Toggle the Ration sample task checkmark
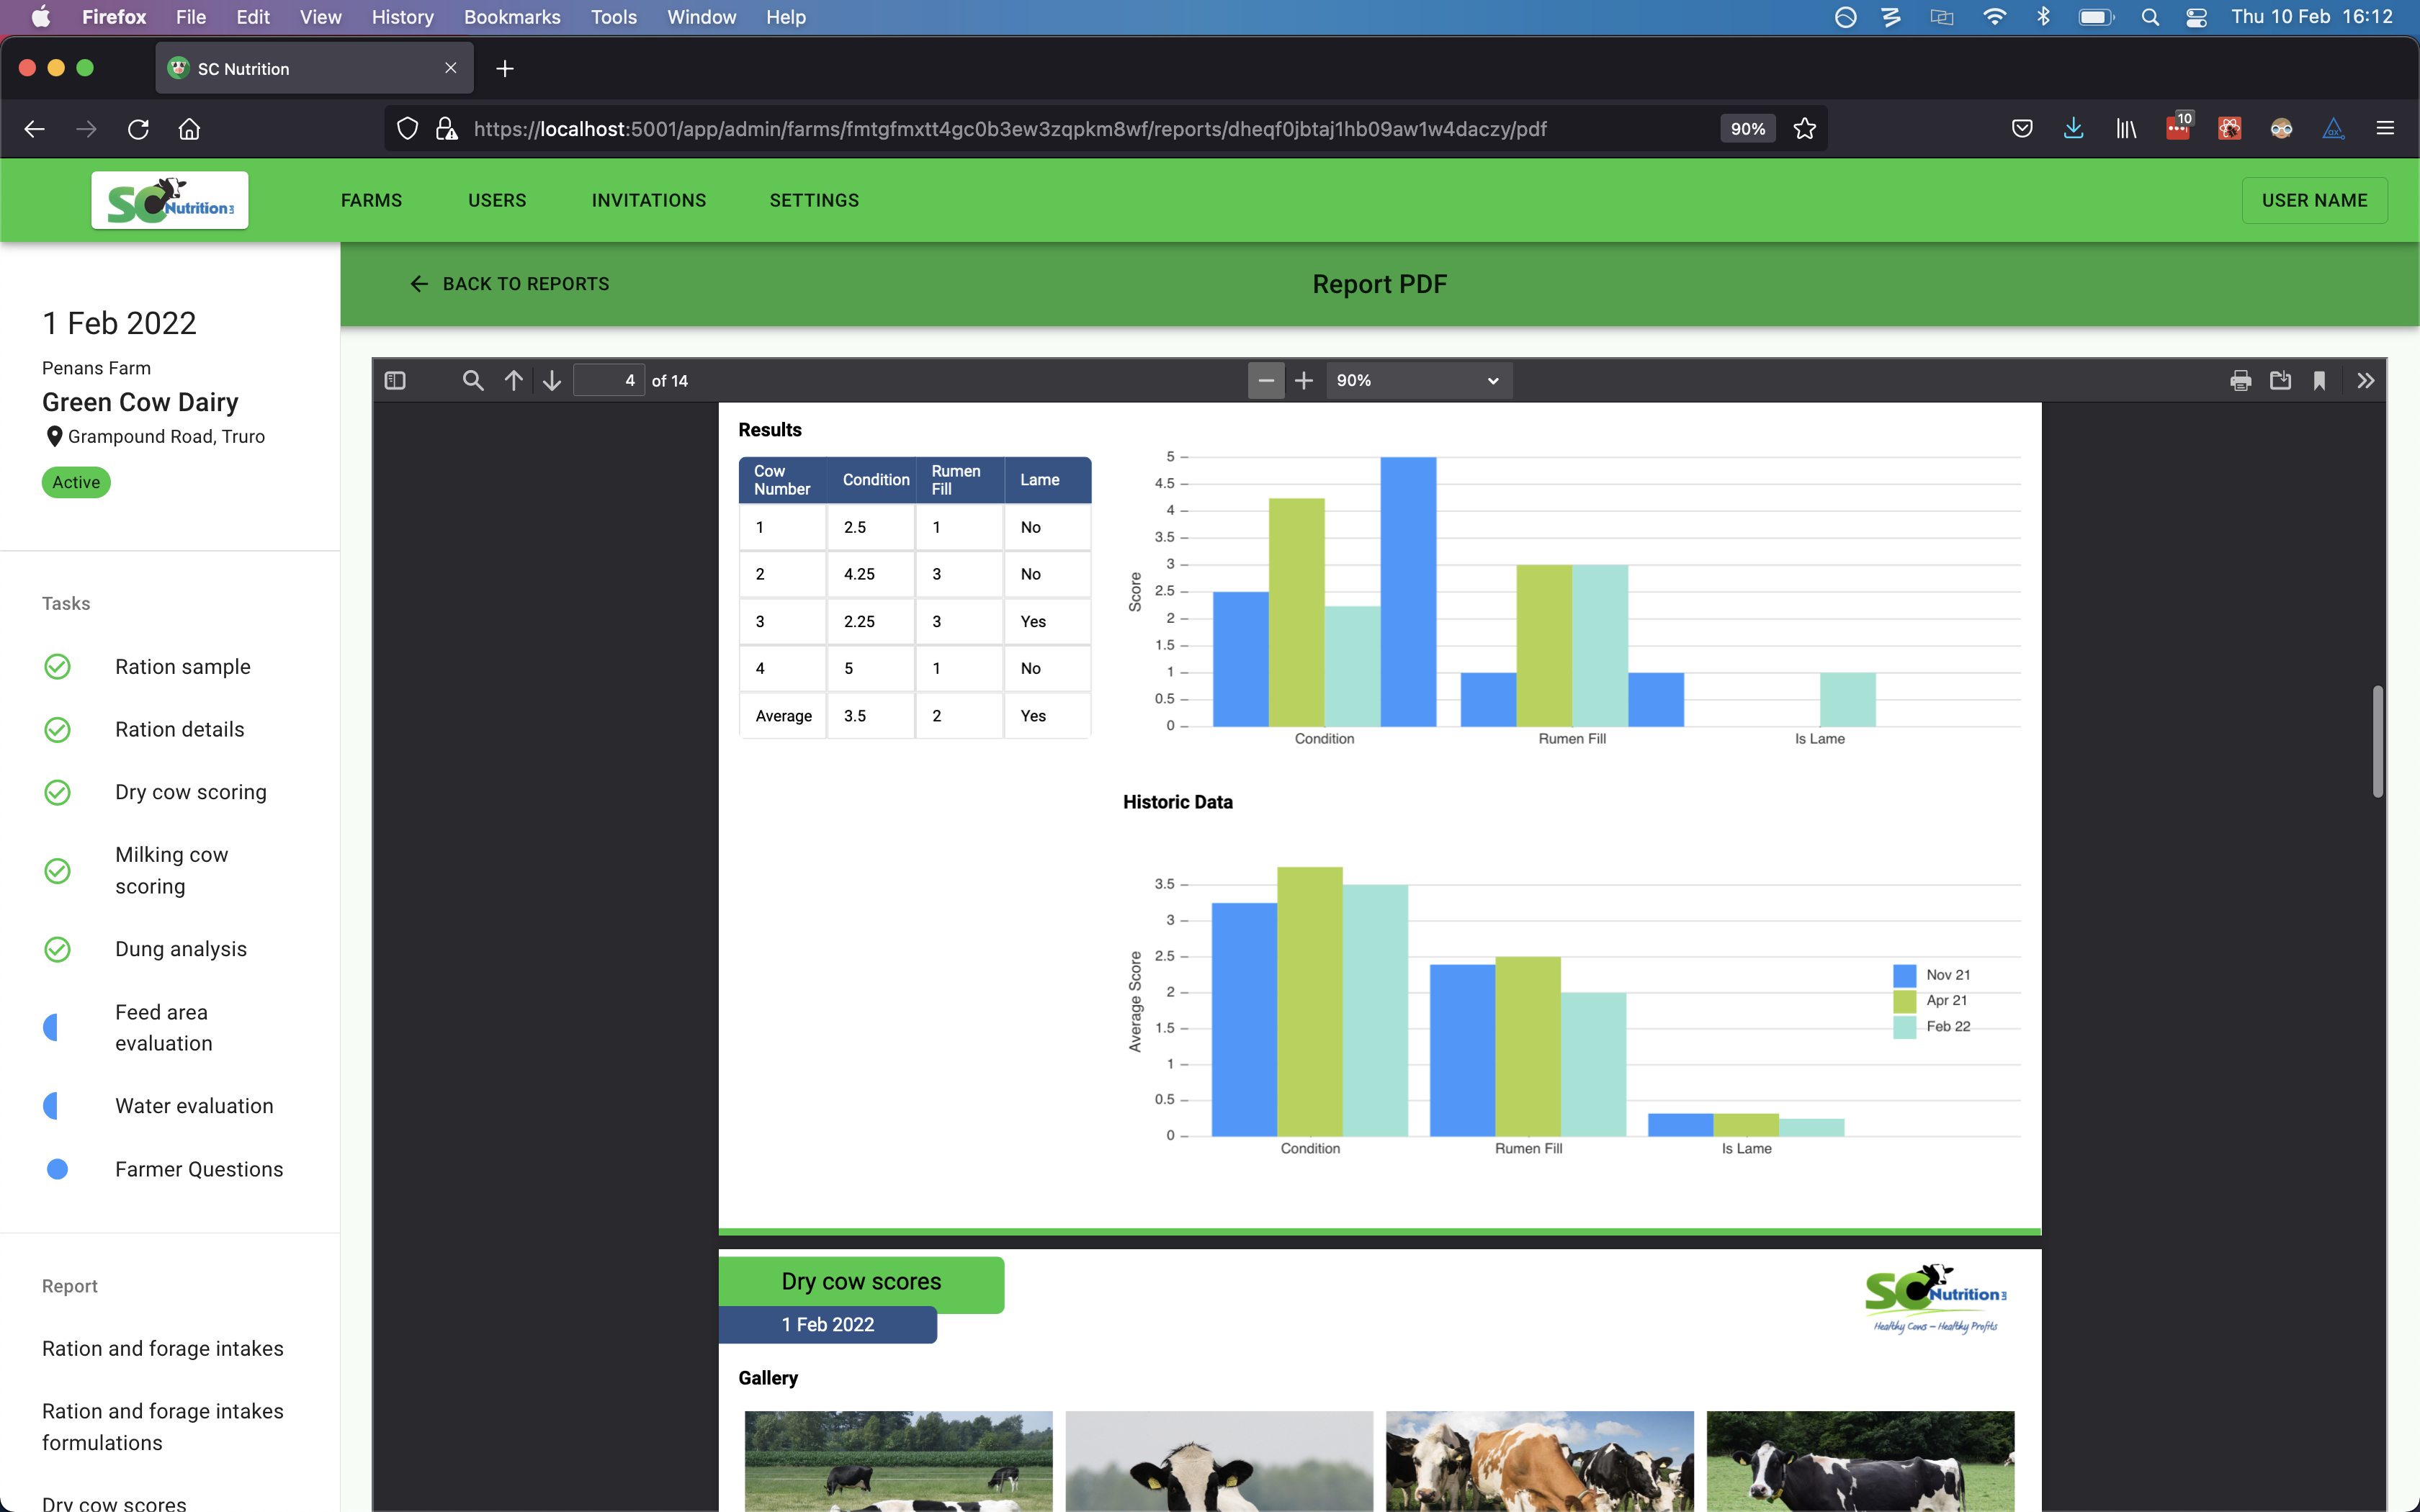Viewport: 2420px width, 1512px height. (x=58, y=667)
